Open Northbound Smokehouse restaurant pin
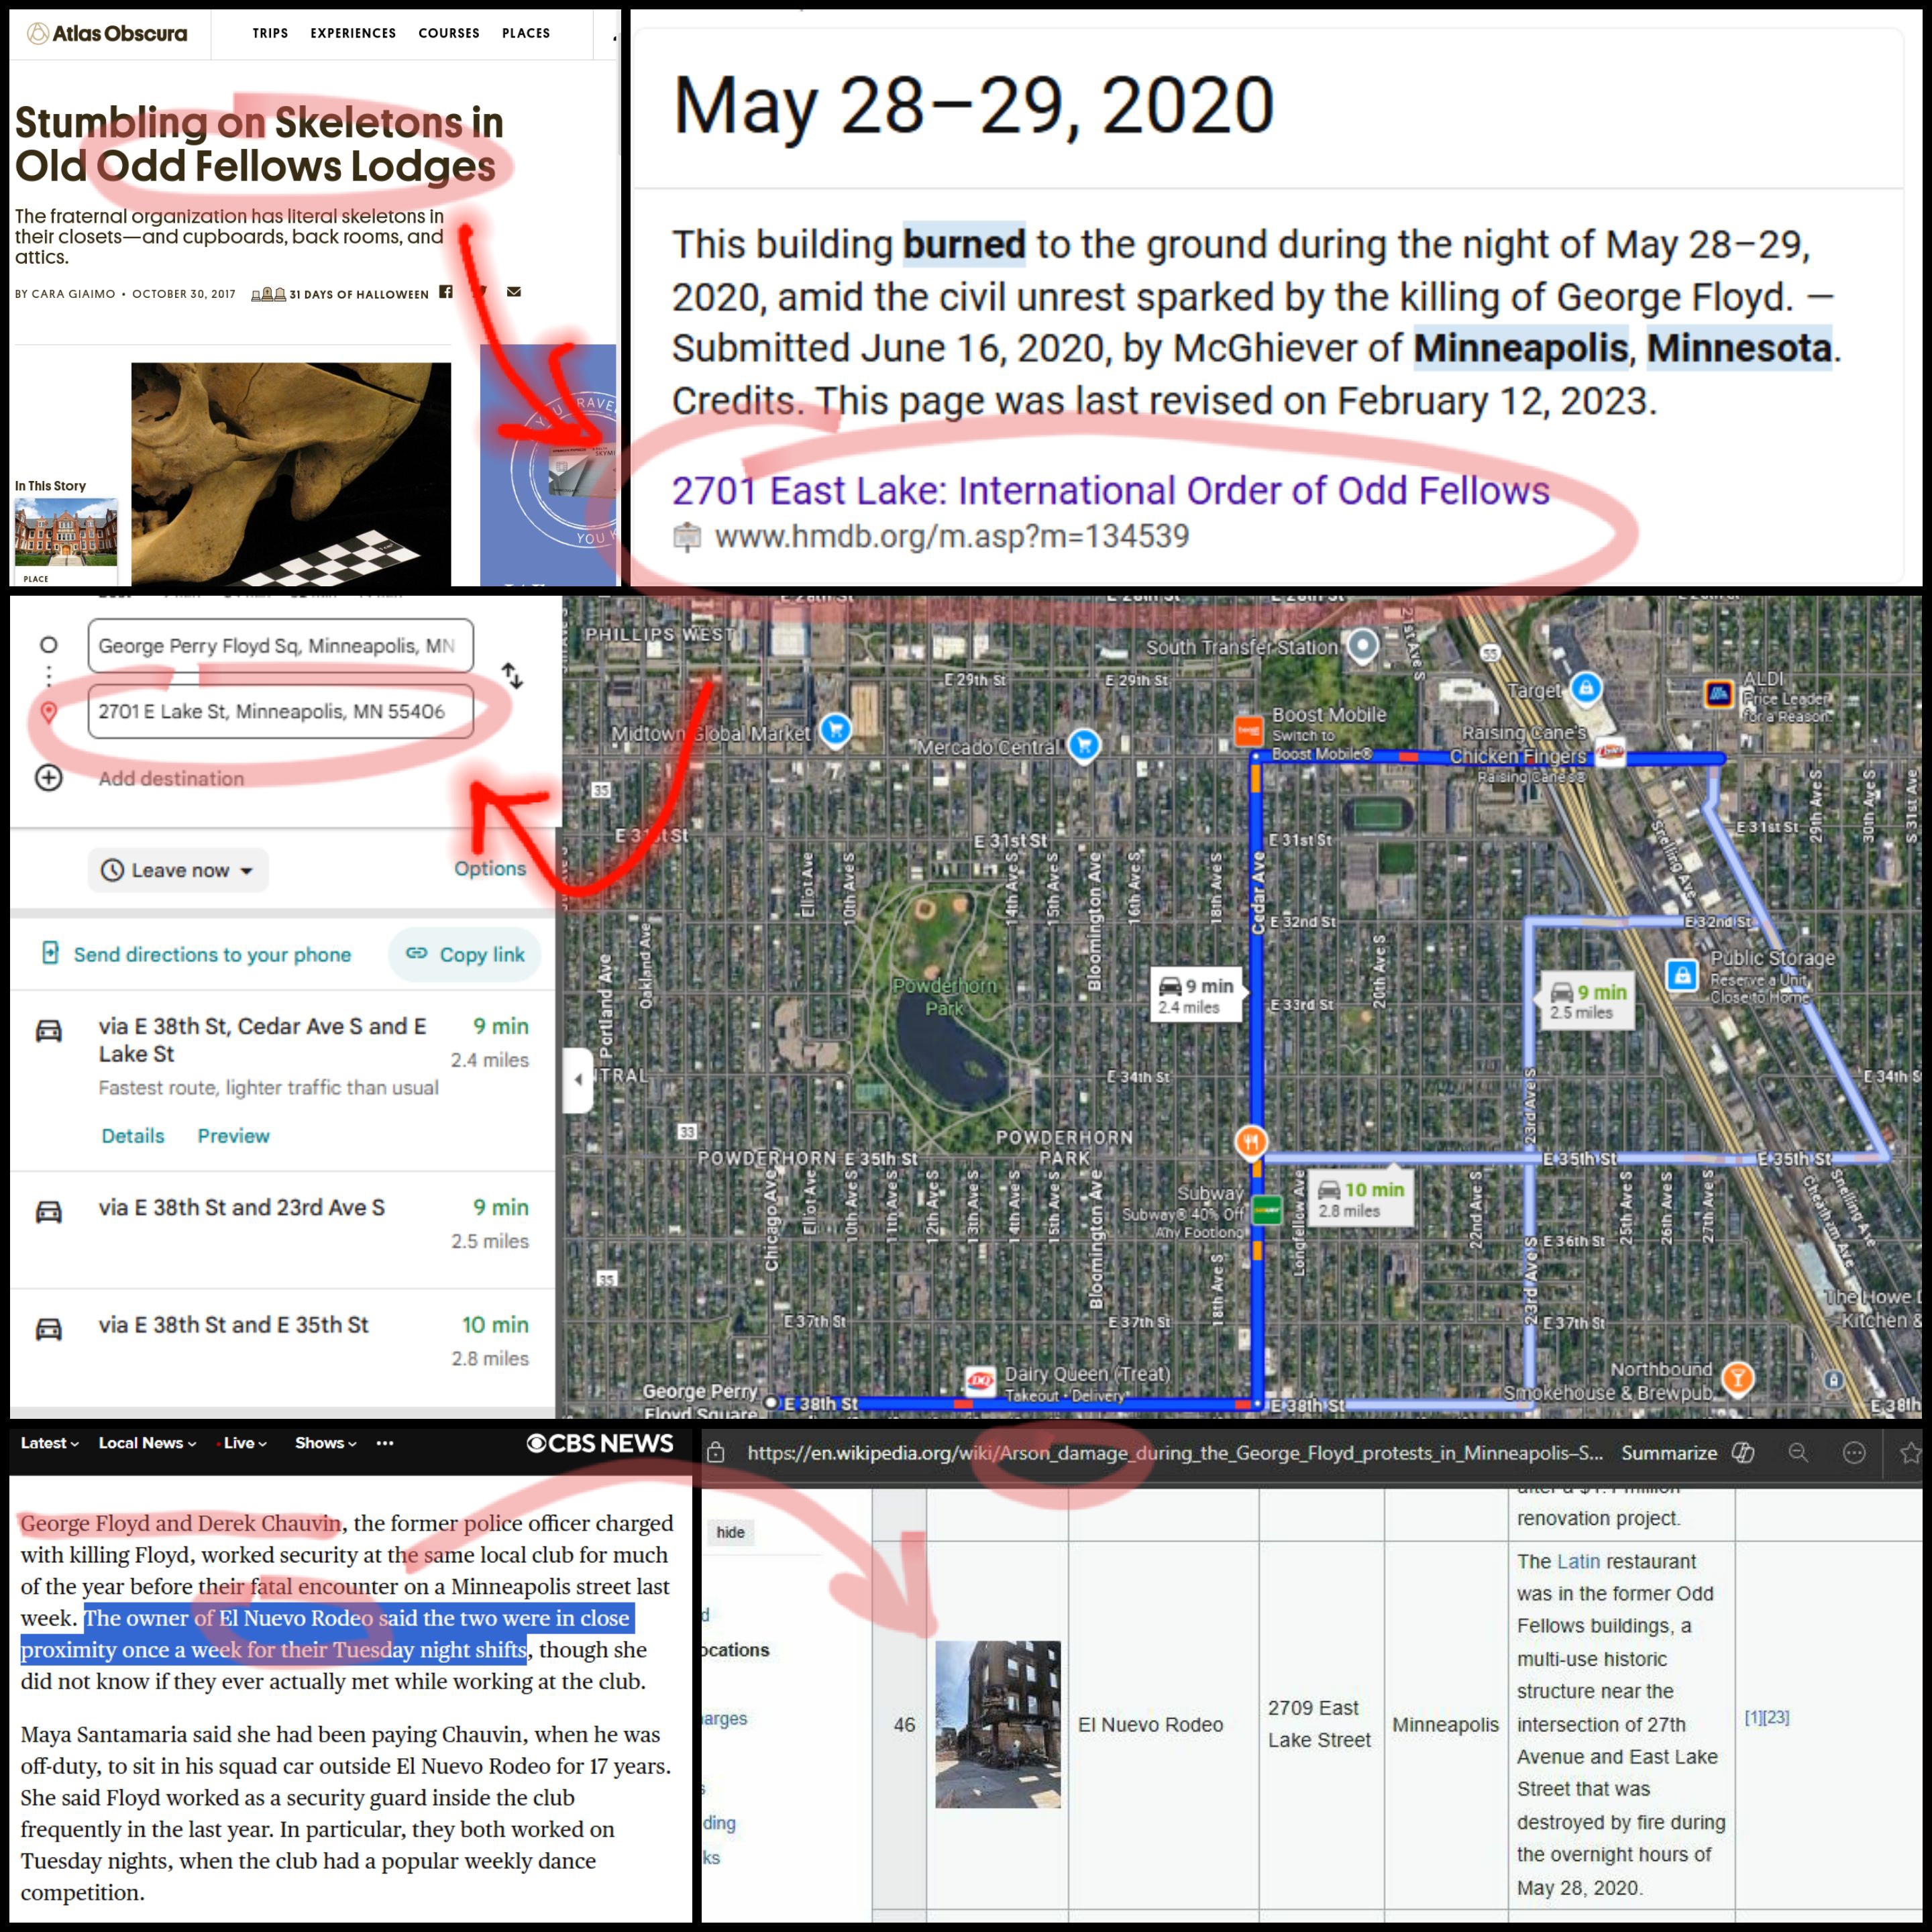The width and height of the screenshot is (1932, 1932). pos(1738,1378)
